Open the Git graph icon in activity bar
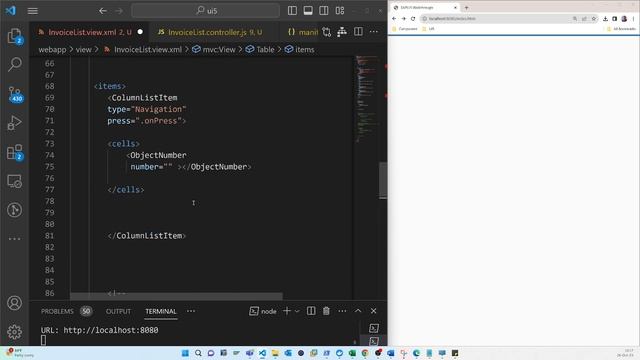 click(x=15, y=210)
